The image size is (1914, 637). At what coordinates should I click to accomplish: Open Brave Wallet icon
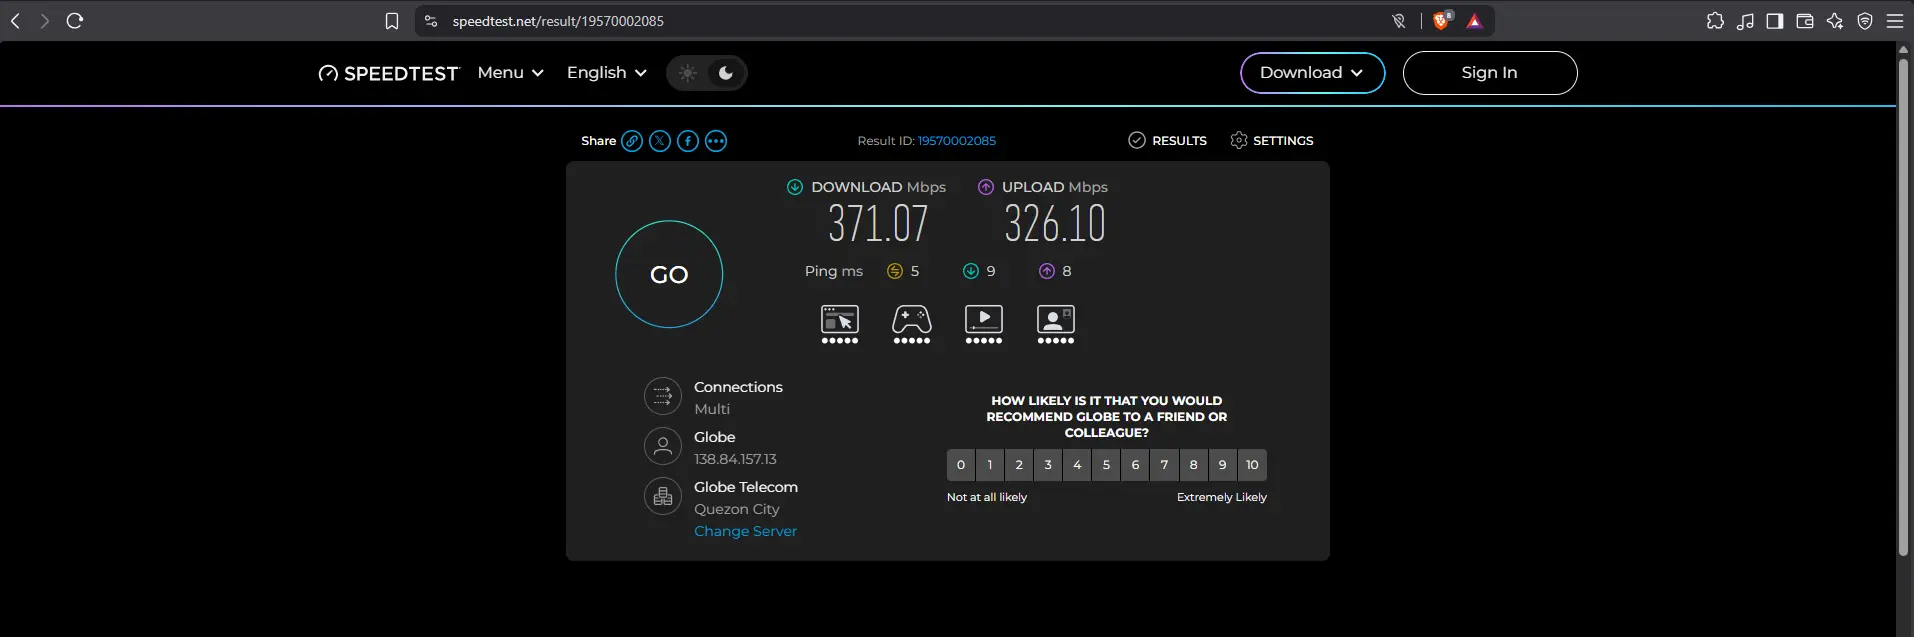(x=1805, y=21)
